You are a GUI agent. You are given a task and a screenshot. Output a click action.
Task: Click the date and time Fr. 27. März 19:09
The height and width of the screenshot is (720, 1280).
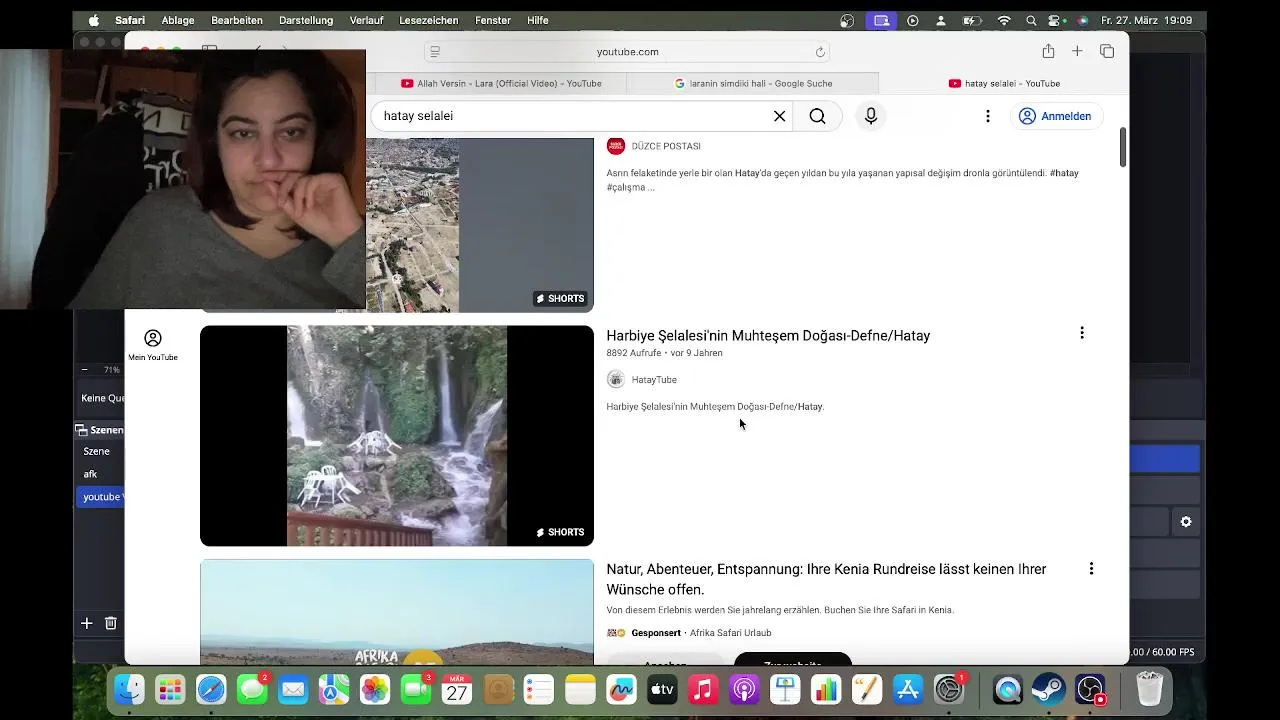(x=1146, y=20)
